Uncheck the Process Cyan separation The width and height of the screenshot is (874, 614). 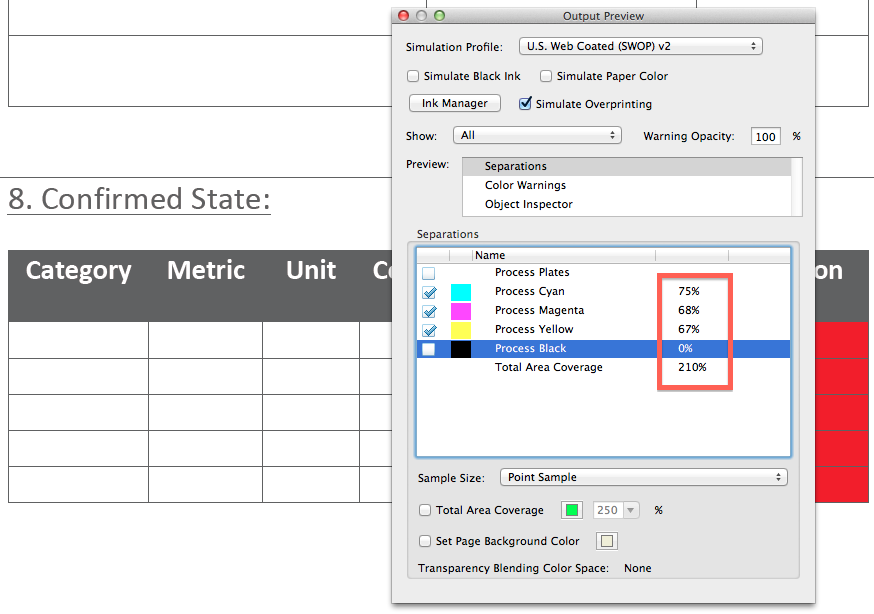point(430,292)
